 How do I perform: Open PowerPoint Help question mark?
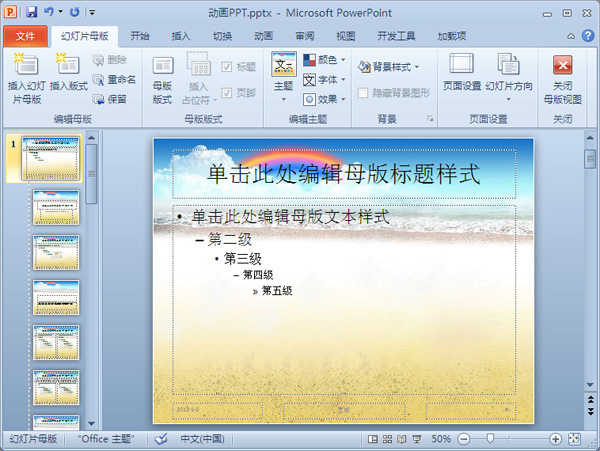tap(588, 36)
